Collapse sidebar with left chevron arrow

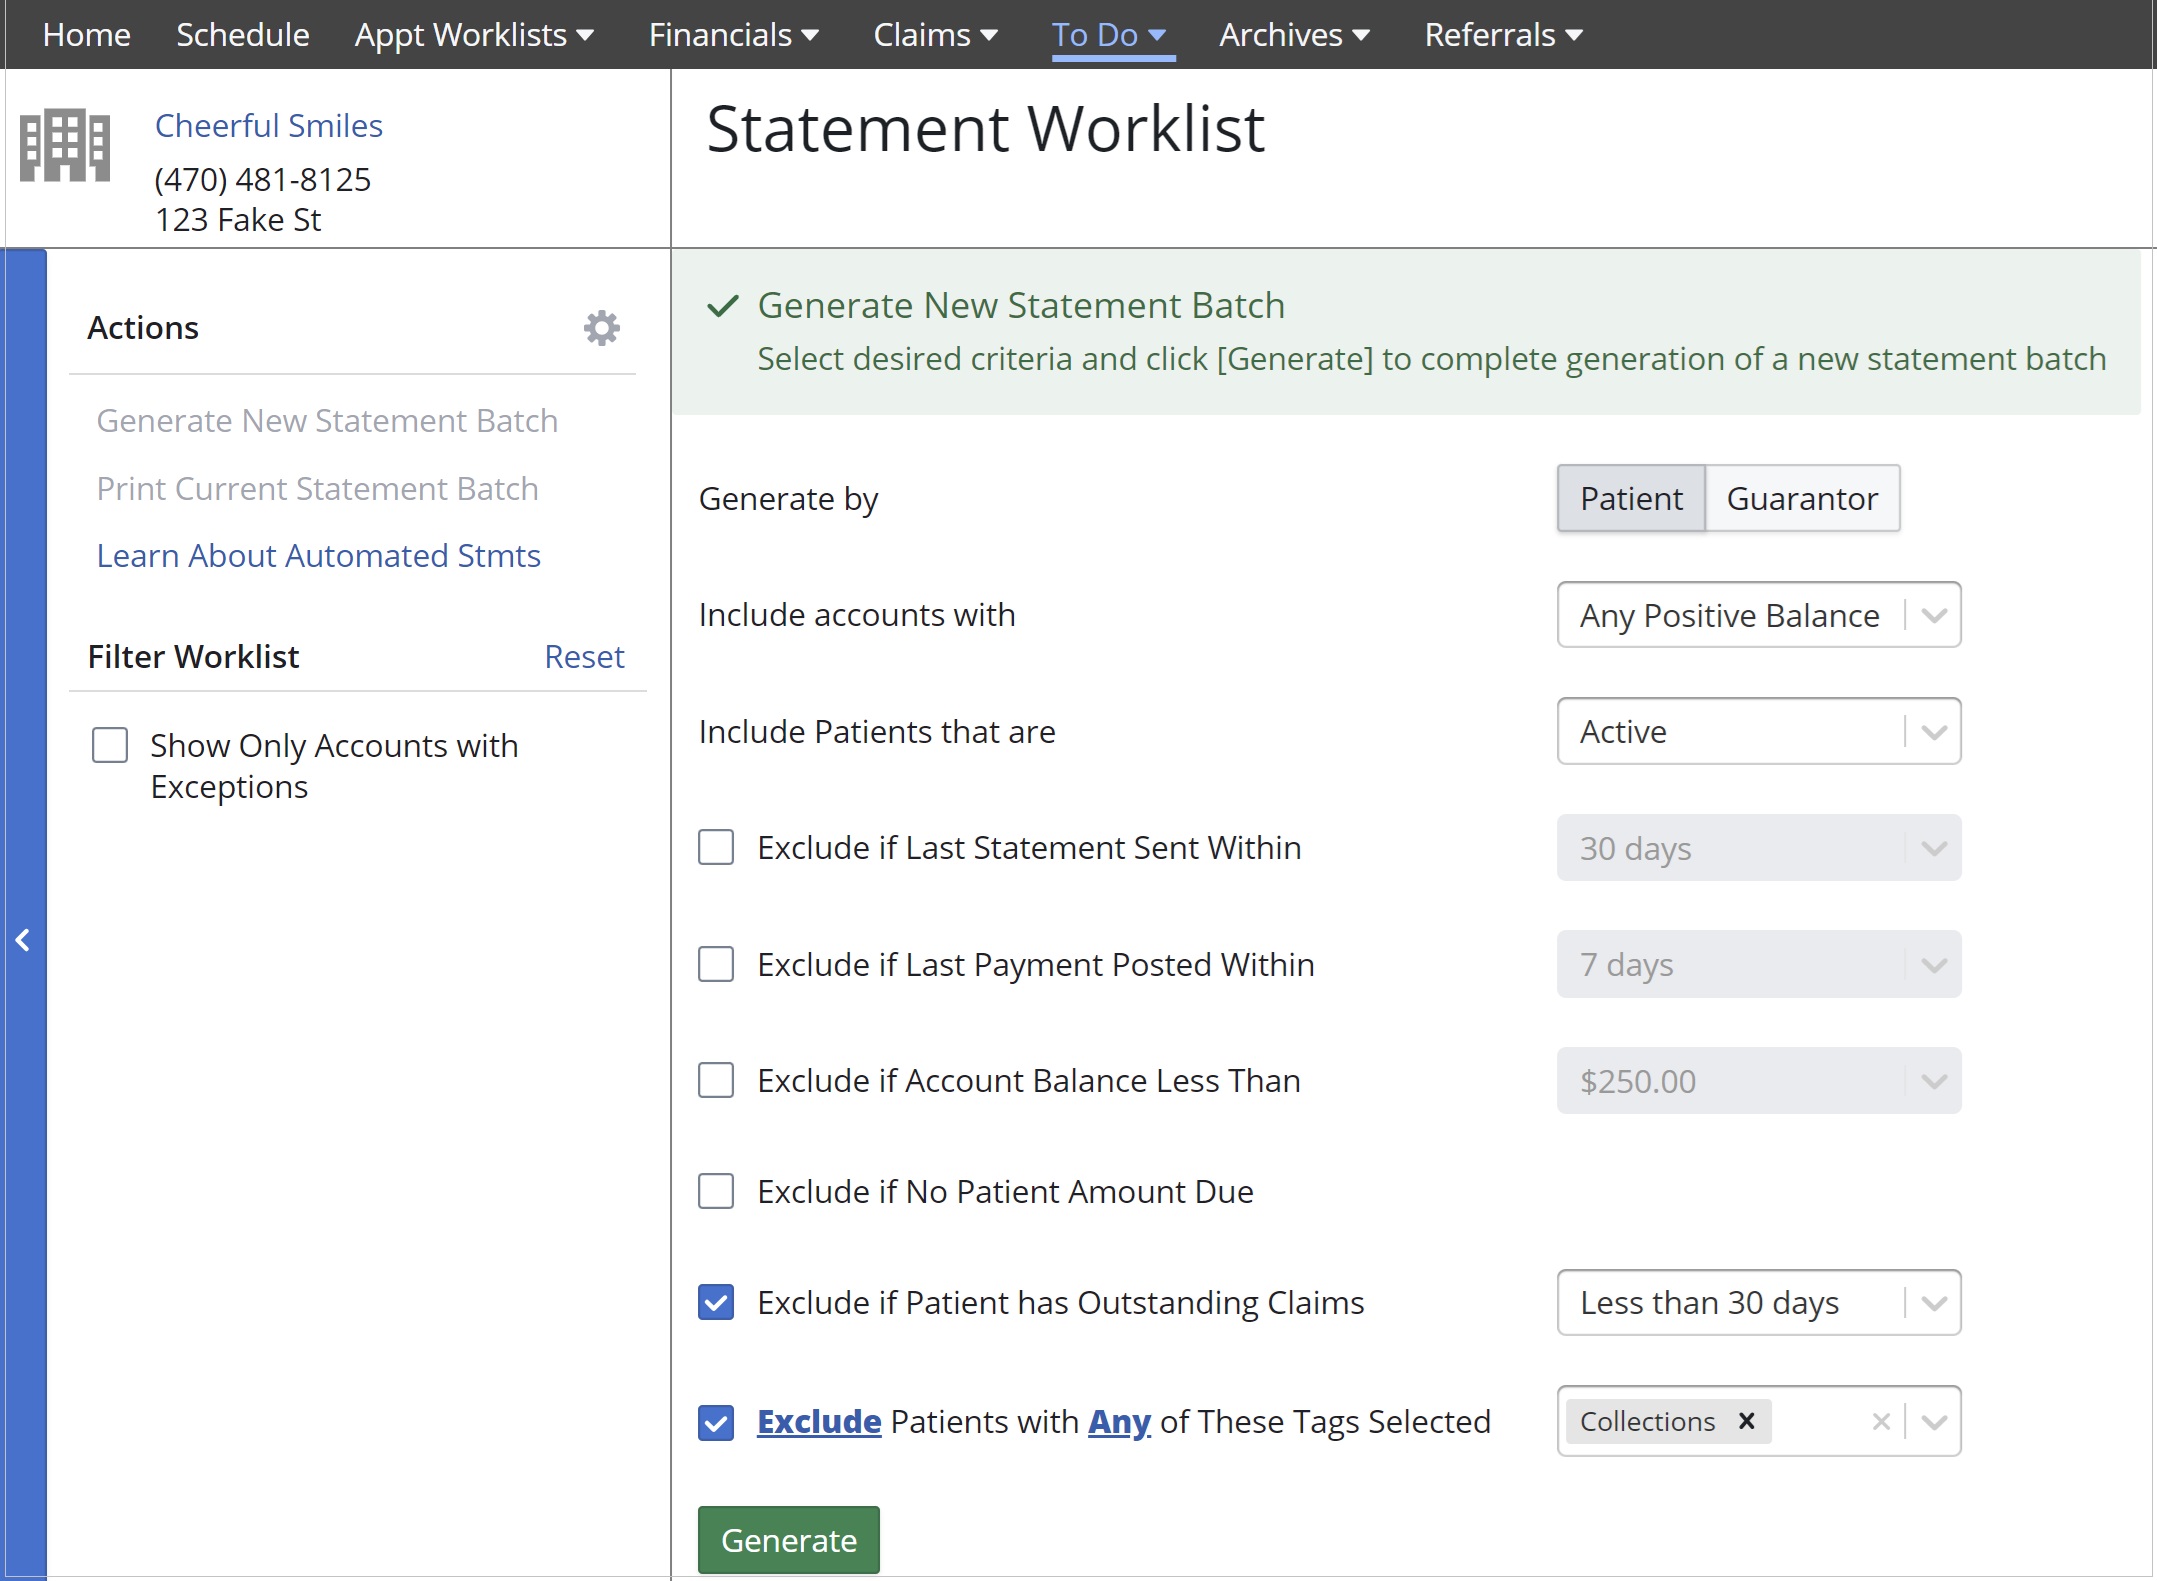coord(23,940)
